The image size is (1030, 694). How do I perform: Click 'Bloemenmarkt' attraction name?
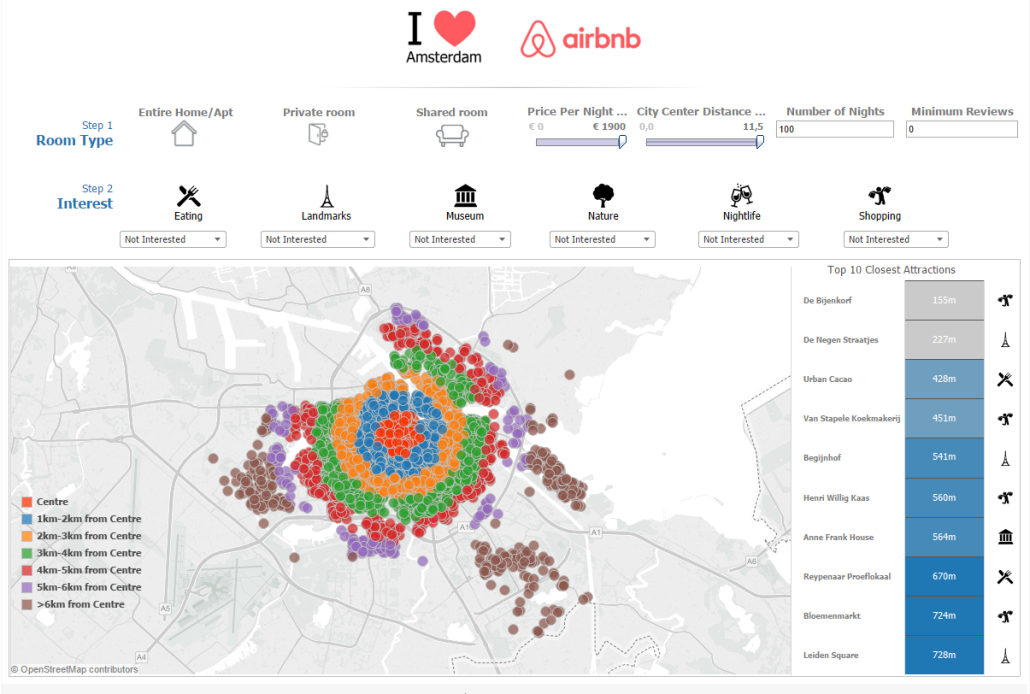[832, 616]
